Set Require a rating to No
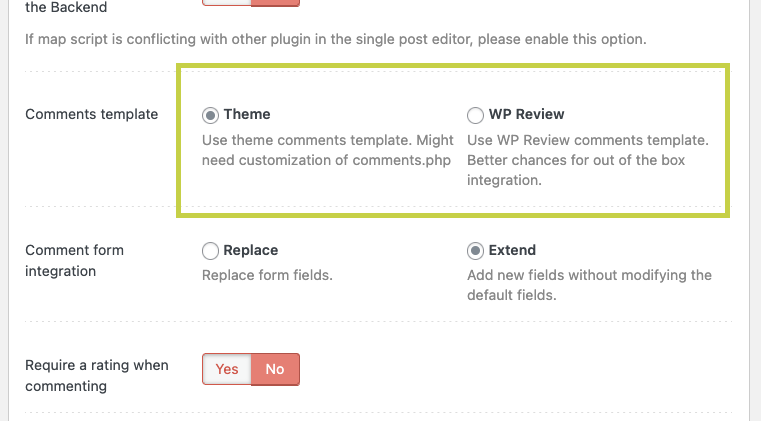761x421 pixels. [275, 369]
